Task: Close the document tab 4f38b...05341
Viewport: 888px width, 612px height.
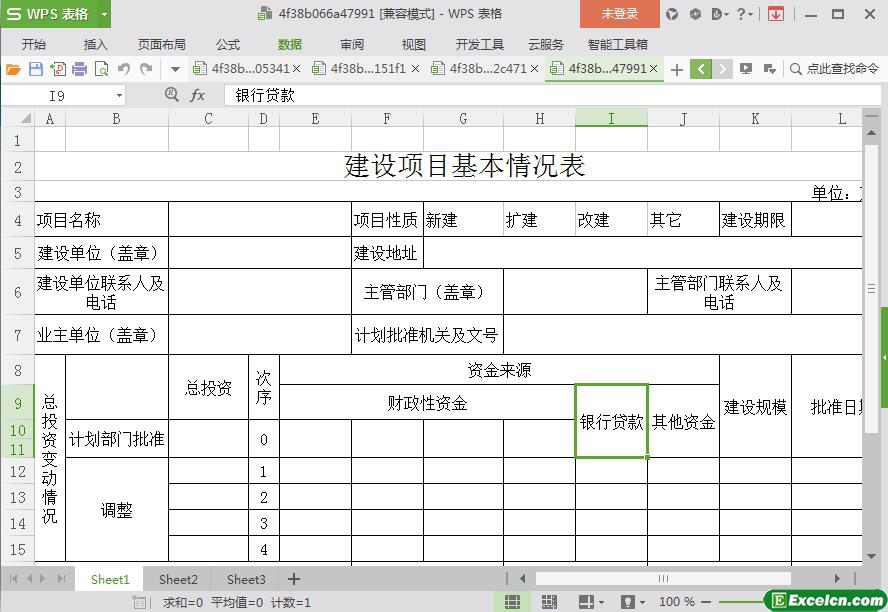Action: pyautogui.click(x=296, y=69)
